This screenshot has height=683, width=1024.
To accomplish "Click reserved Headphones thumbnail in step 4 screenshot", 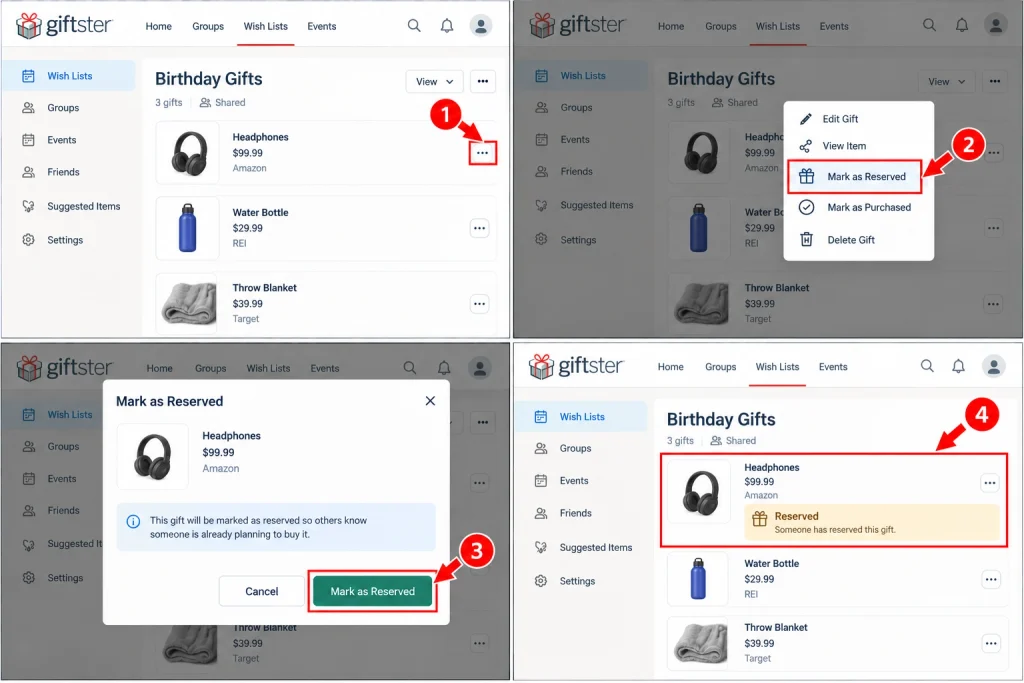I will click(x=699, y=492).
